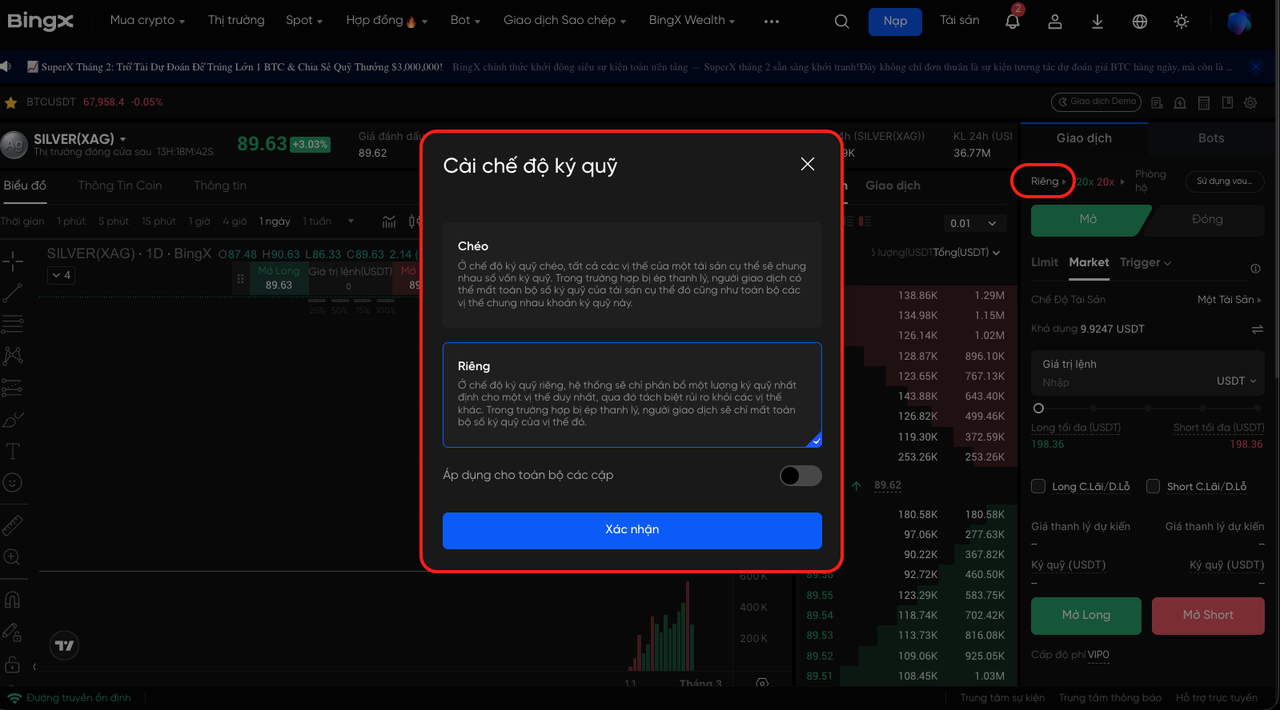Toggle the light theme sun icon
Image resolution: width=1280 pixels, height=710 pixels.
point(1182,21)
